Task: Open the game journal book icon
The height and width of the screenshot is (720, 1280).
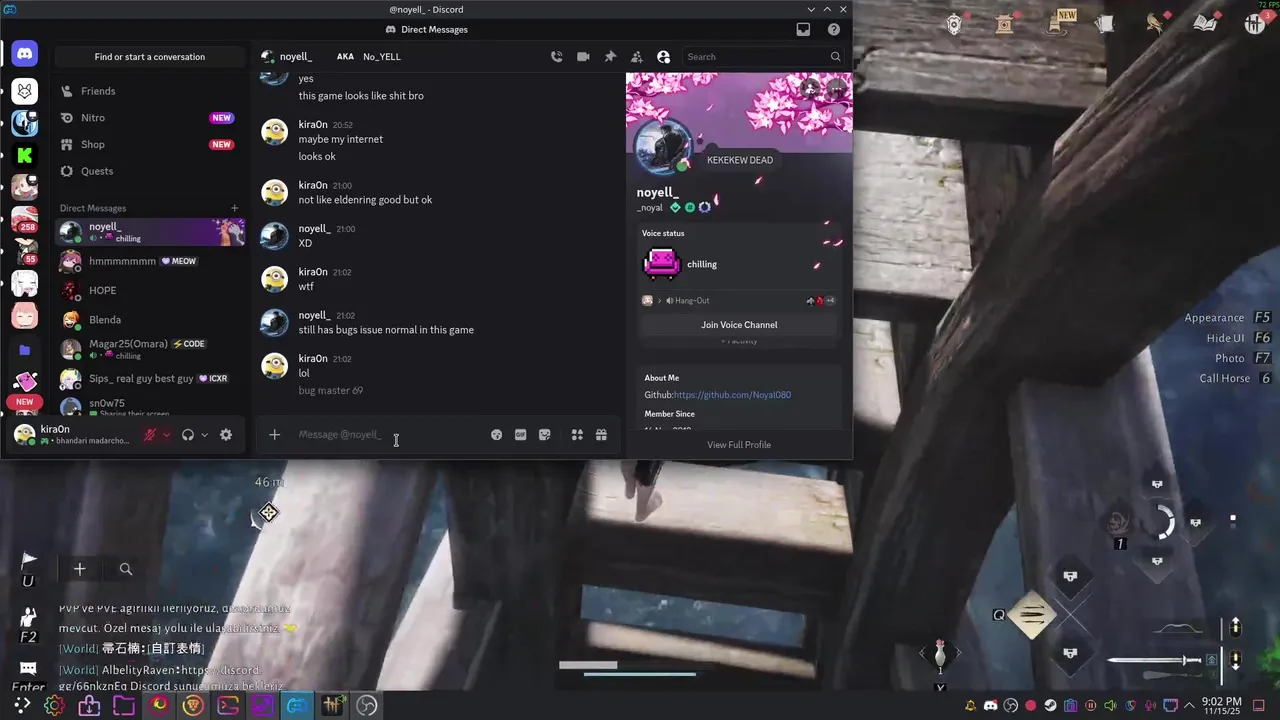Action: coord(1207,22)
